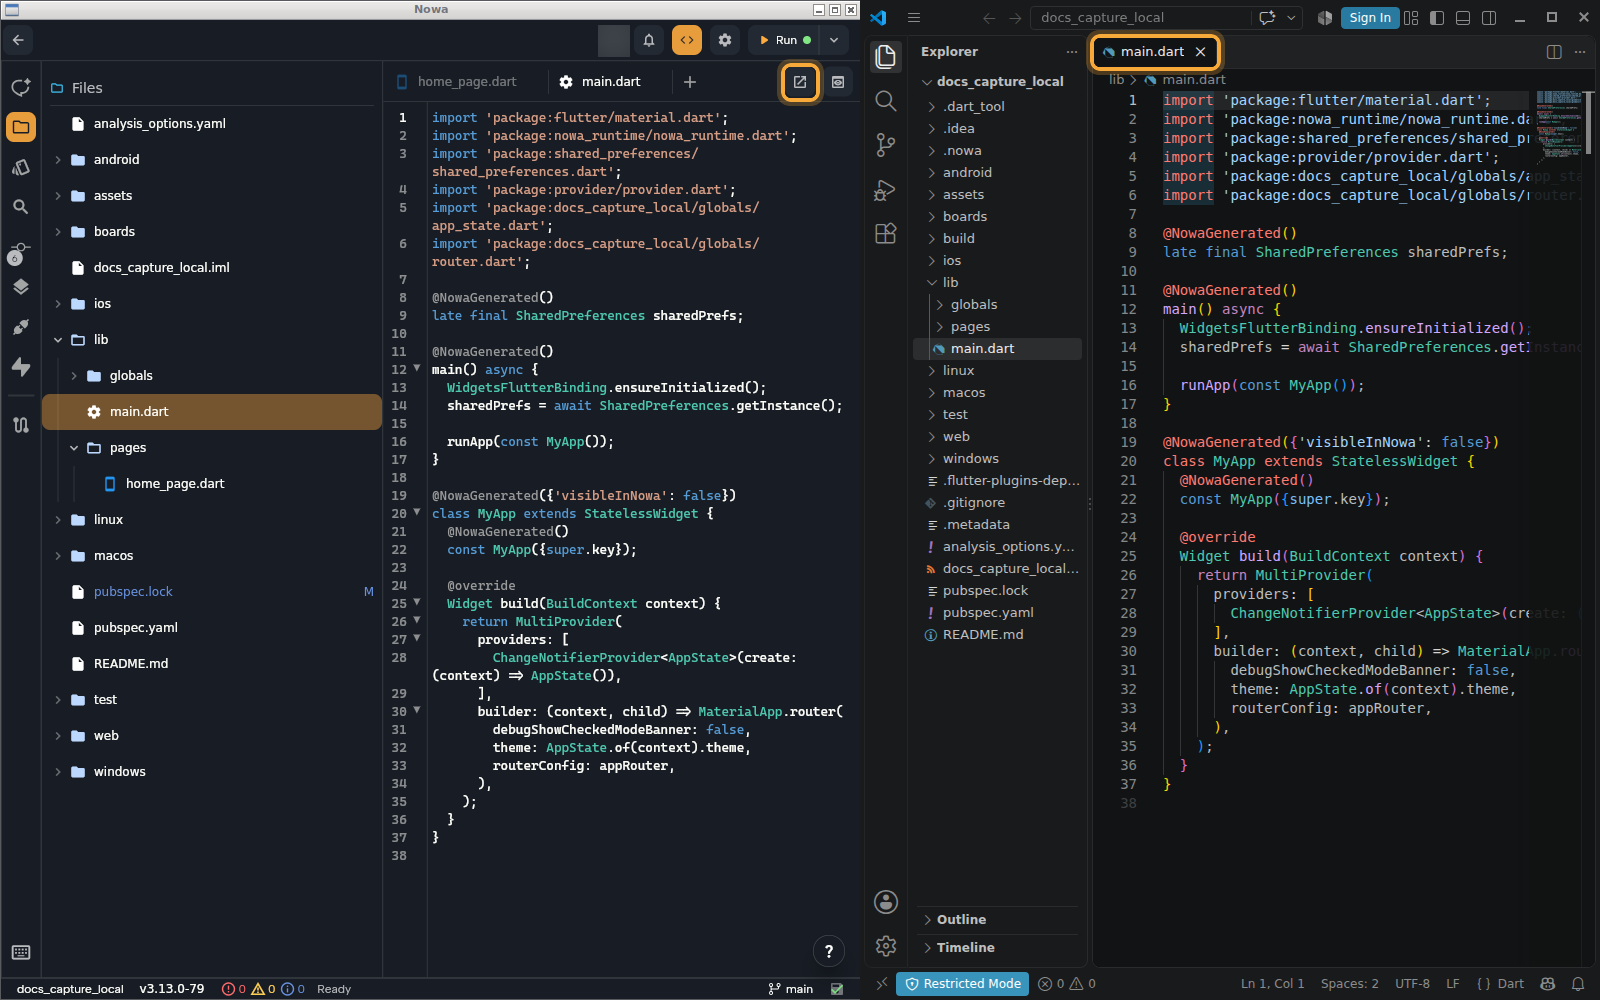
Task: Open VS Code Extensions activity icon
Action: pos(886,233)
